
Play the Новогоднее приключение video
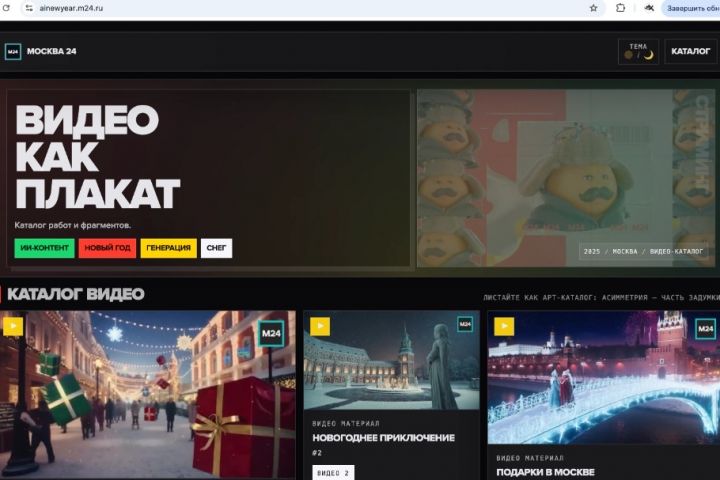pyautogui.click(x=320, y=327)
